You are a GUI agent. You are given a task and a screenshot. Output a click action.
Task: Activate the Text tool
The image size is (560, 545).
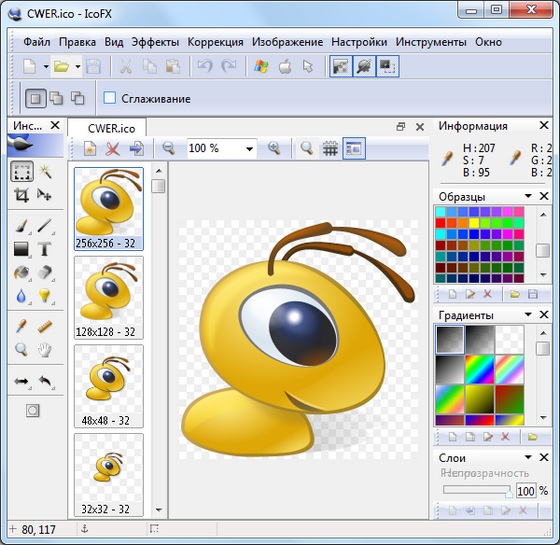45,249
